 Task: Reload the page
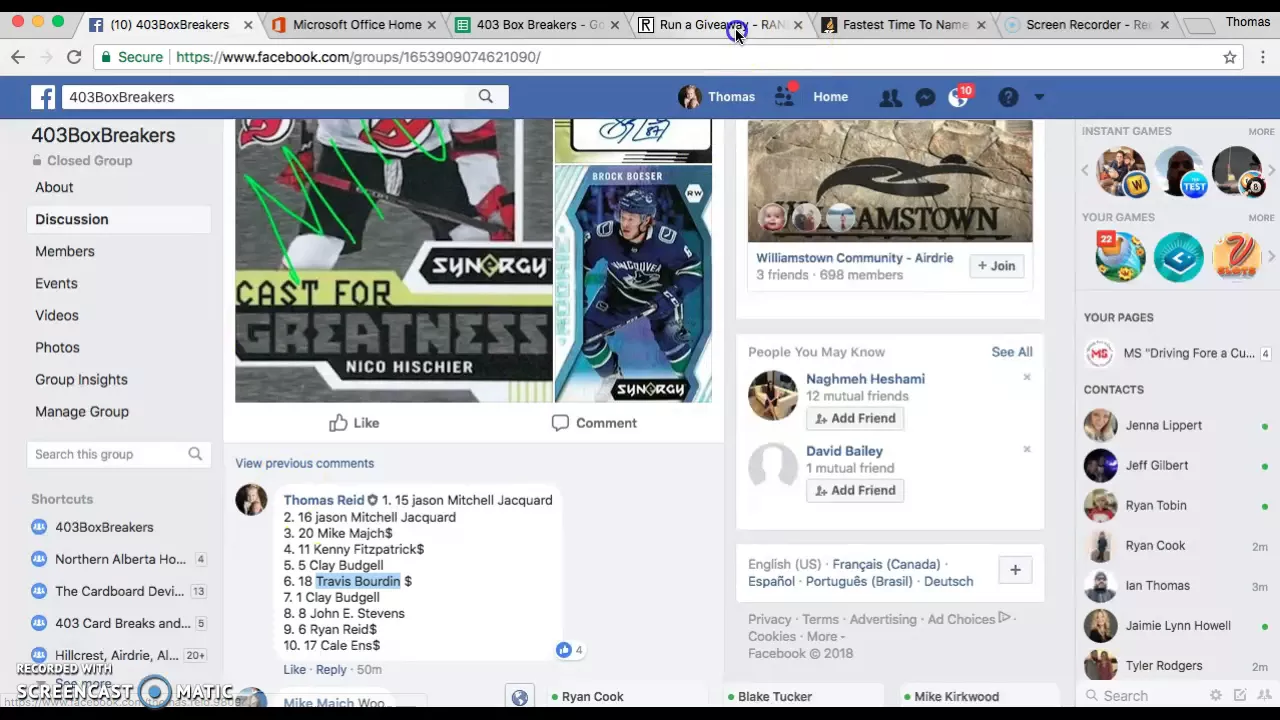pos(74,57)
